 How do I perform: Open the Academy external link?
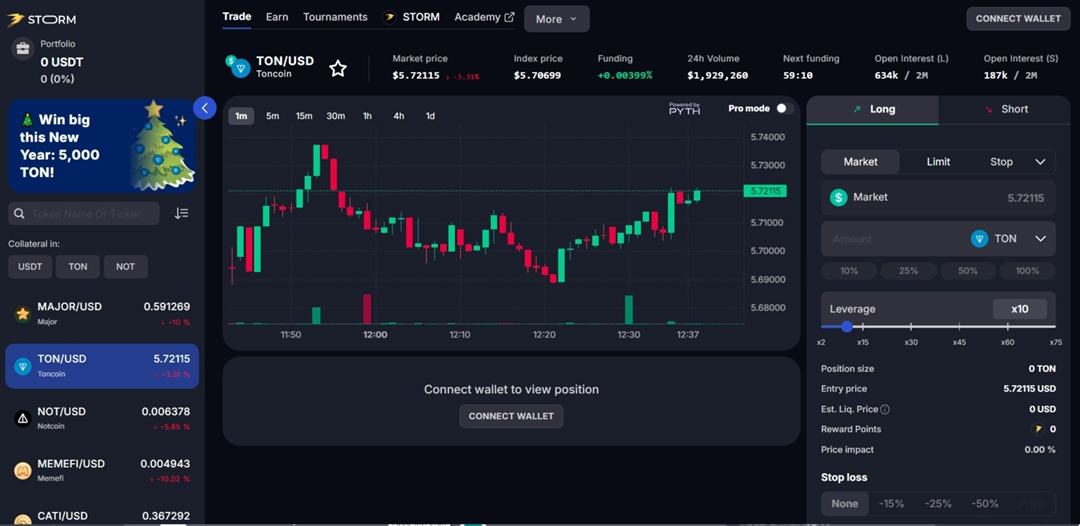484,17
